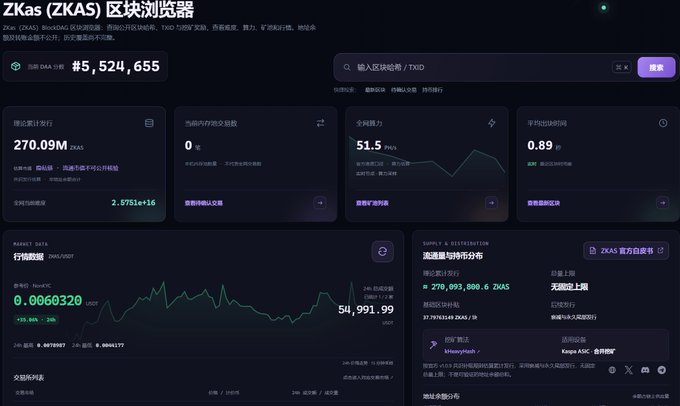Click the 行情数据 panel heading
This screenshot has width=680, height=406.
point(29,257)
